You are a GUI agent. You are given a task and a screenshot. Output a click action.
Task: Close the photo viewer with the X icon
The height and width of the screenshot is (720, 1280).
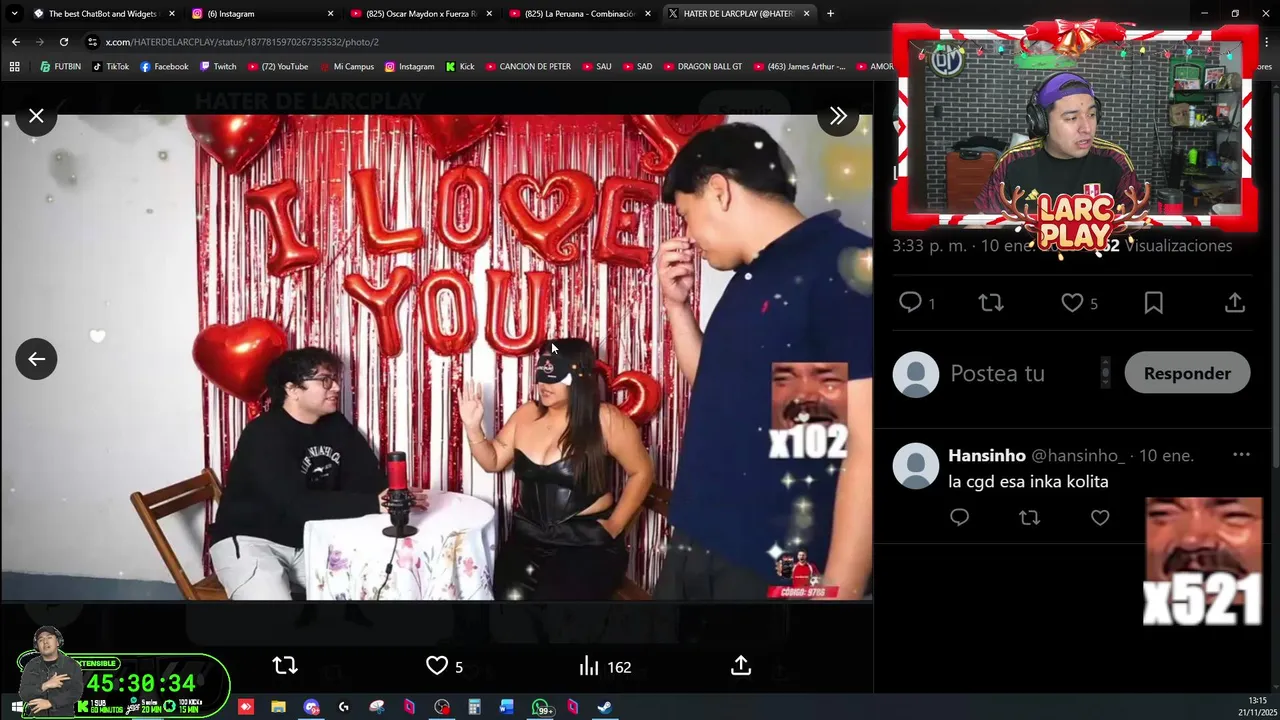pos(36,117)
